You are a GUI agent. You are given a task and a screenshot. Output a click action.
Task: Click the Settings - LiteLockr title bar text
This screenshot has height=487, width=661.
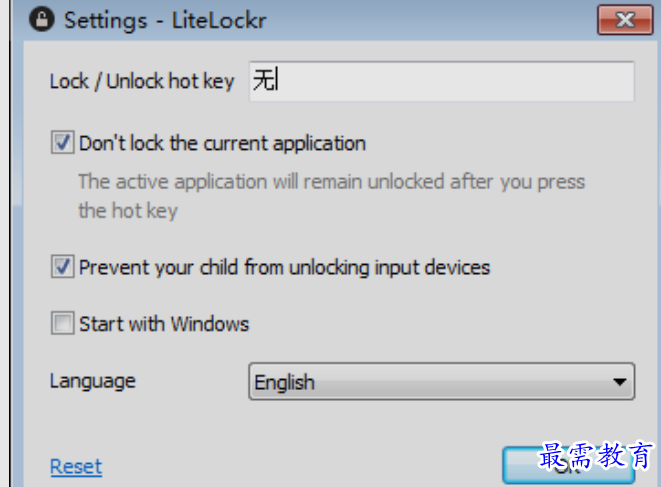tap(165, 21)
